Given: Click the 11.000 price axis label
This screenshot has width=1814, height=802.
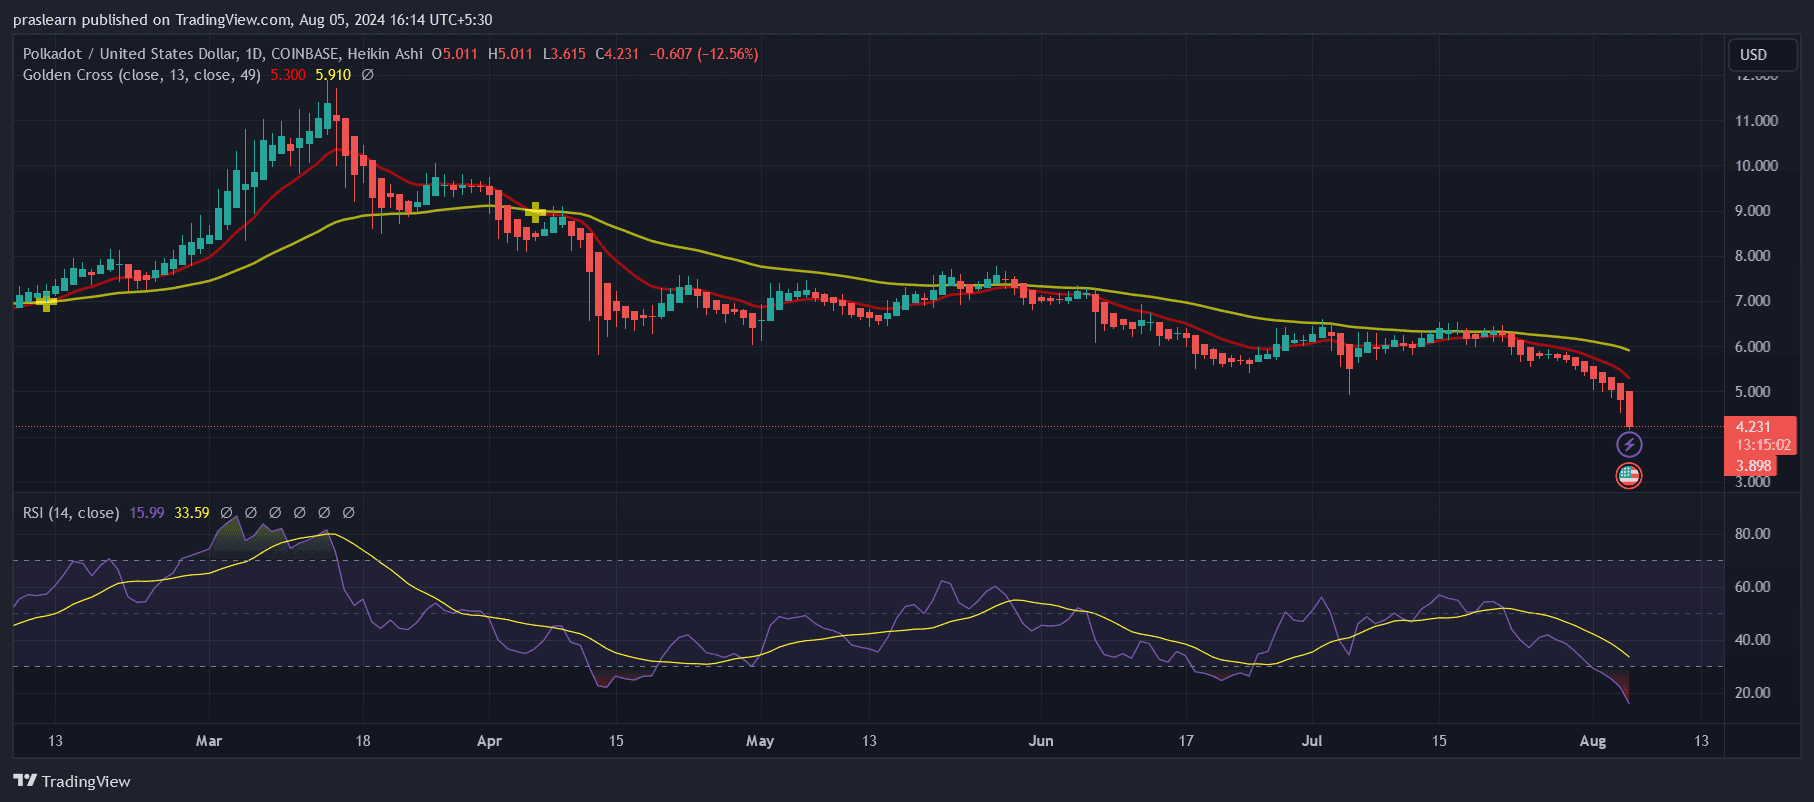Looking at the screenshot, I should coord(1756,121).
